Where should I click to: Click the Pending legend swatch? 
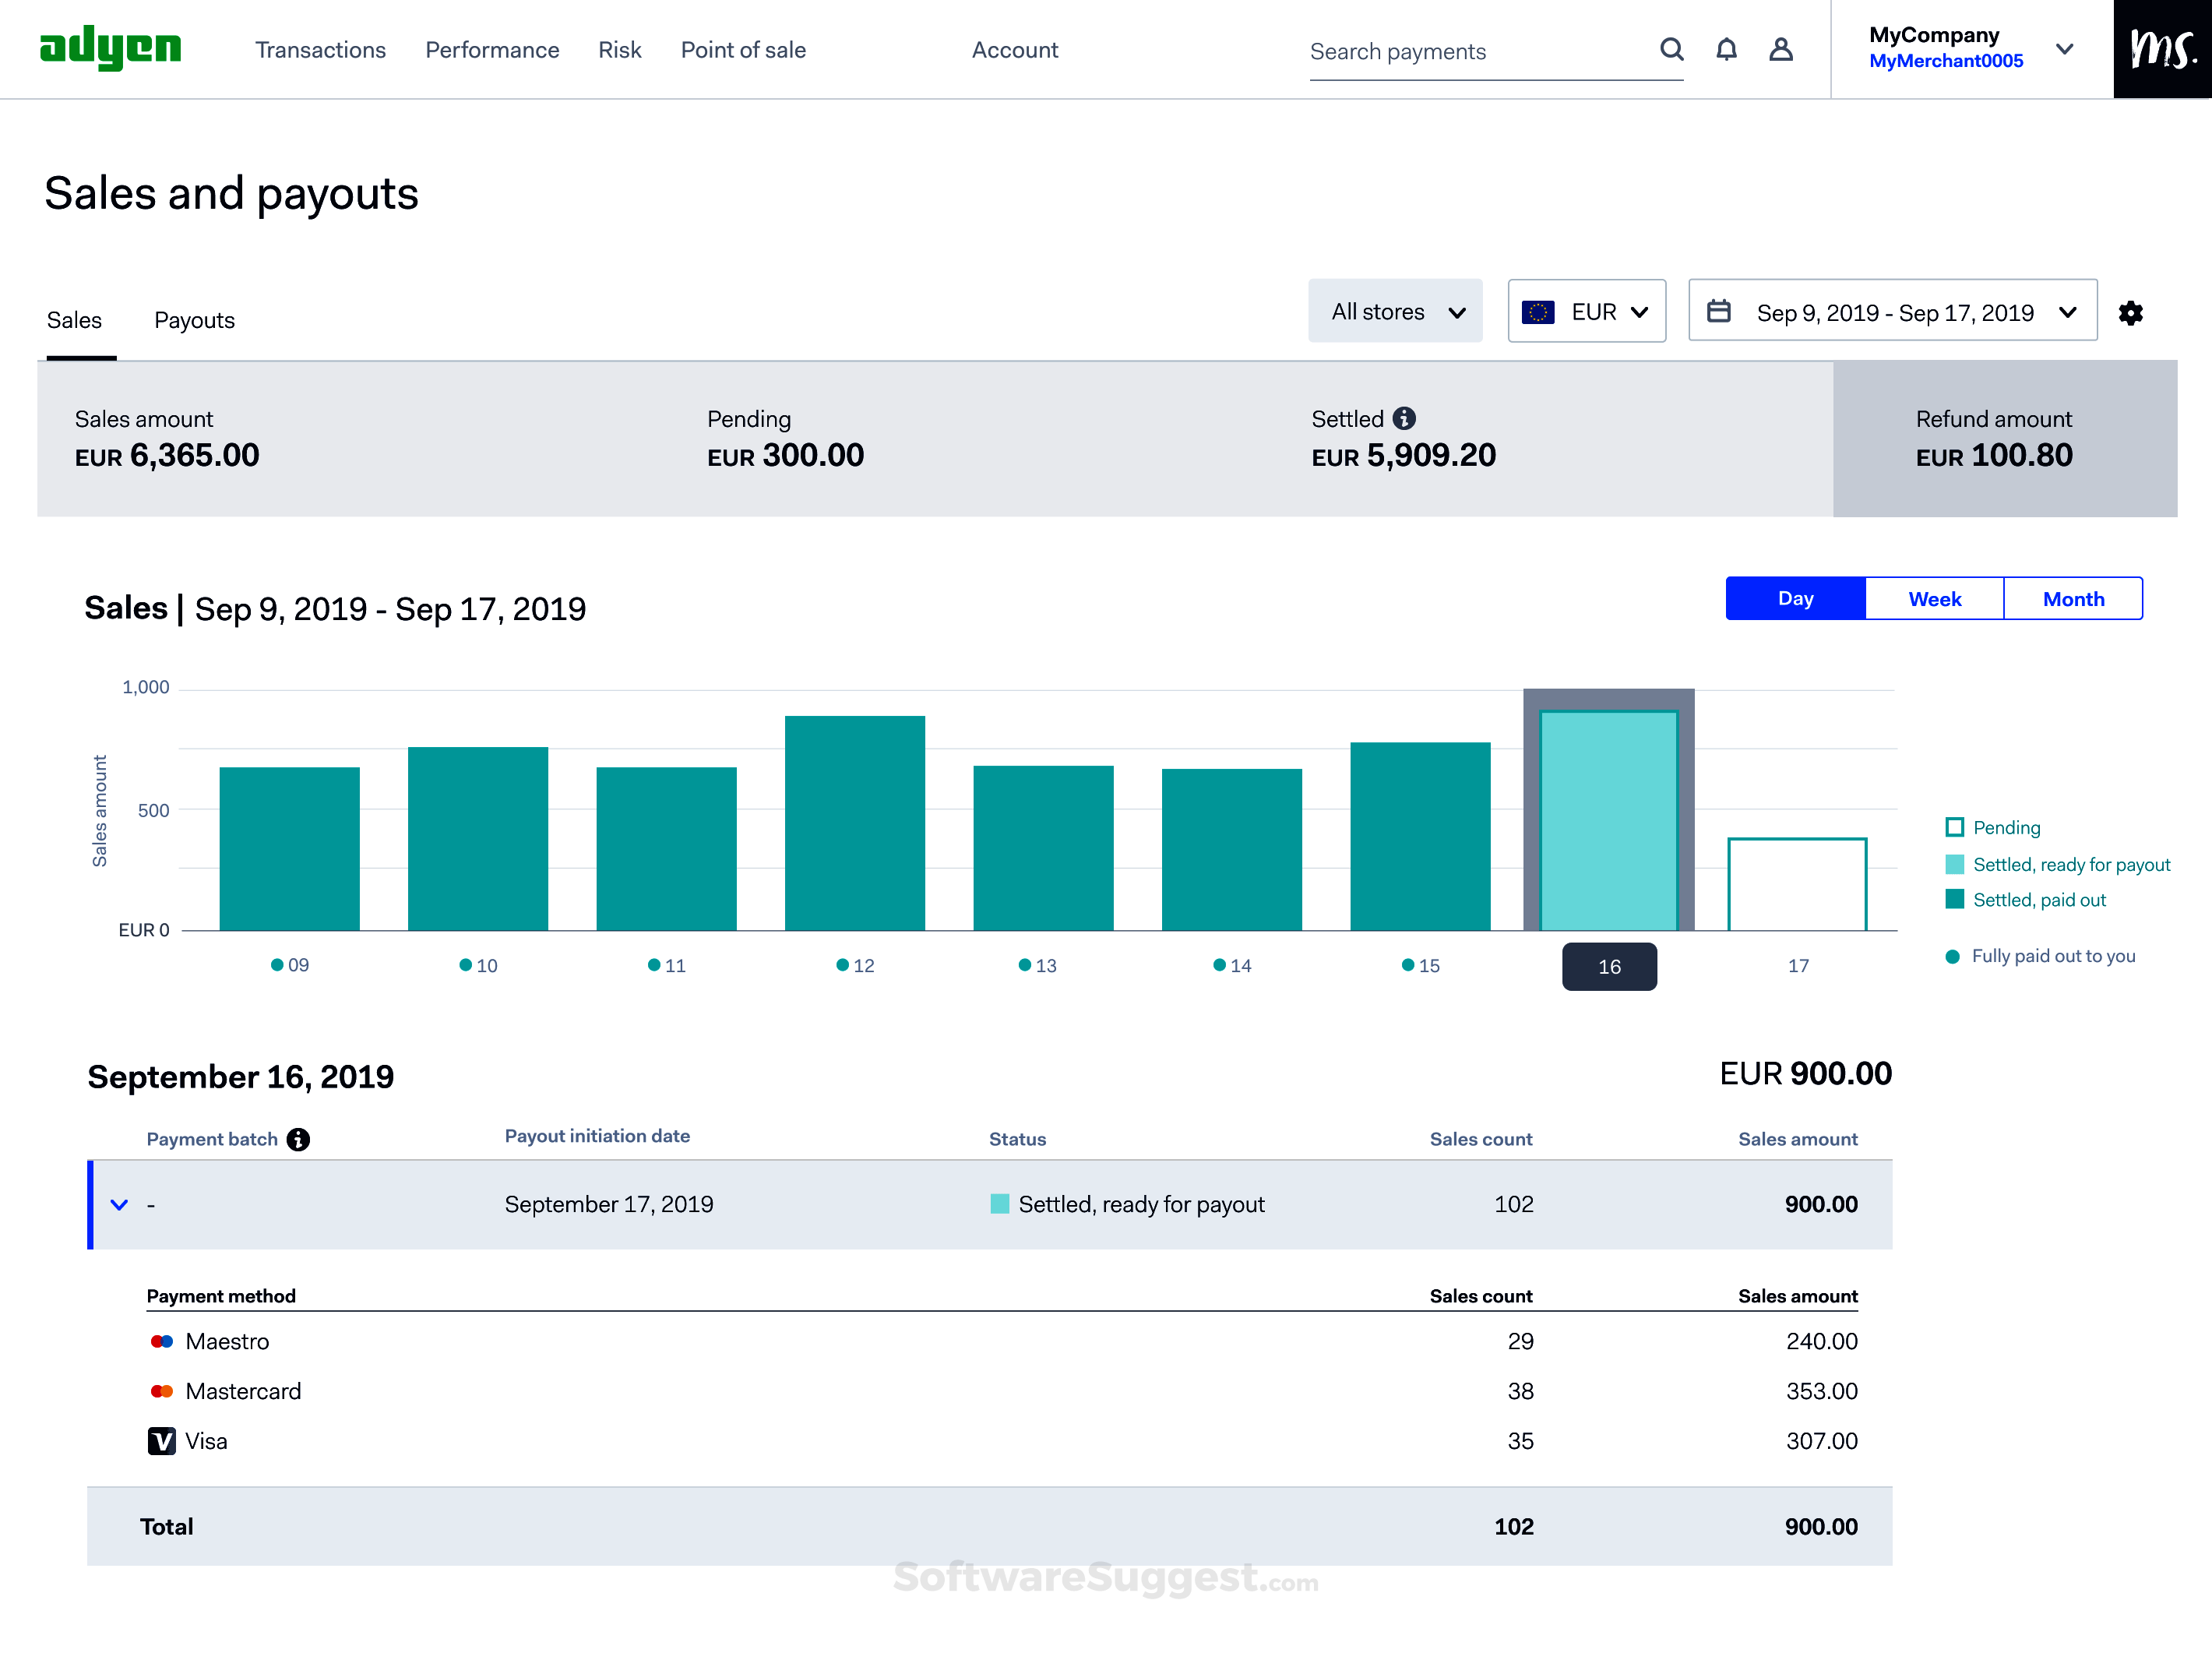pyautogui.click(x=1954, y=827)
